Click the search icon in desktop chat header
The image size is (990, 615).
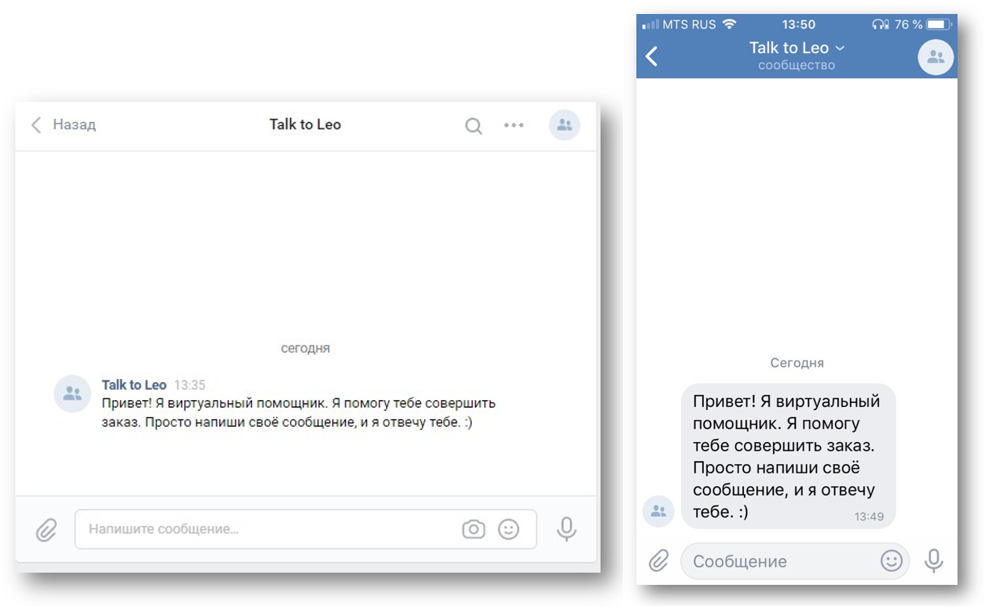[x=473, y=126]
